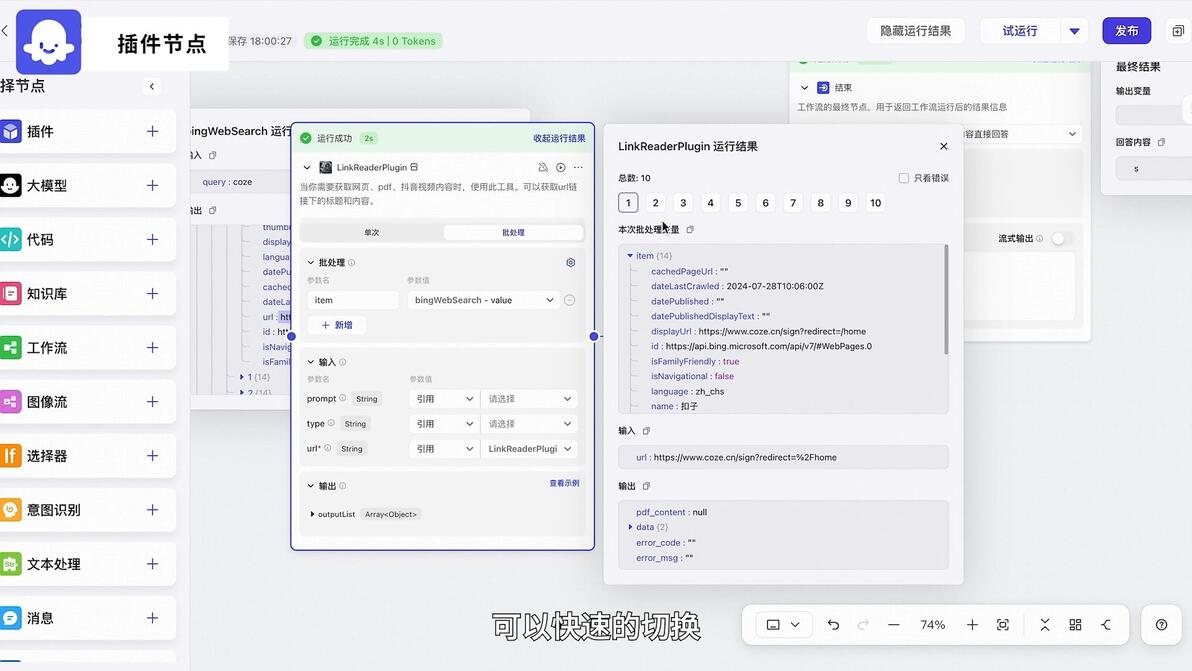Click the run-node play icon on LinkReaderPlugin
1192x671 pixels.
tap(560, 167)
